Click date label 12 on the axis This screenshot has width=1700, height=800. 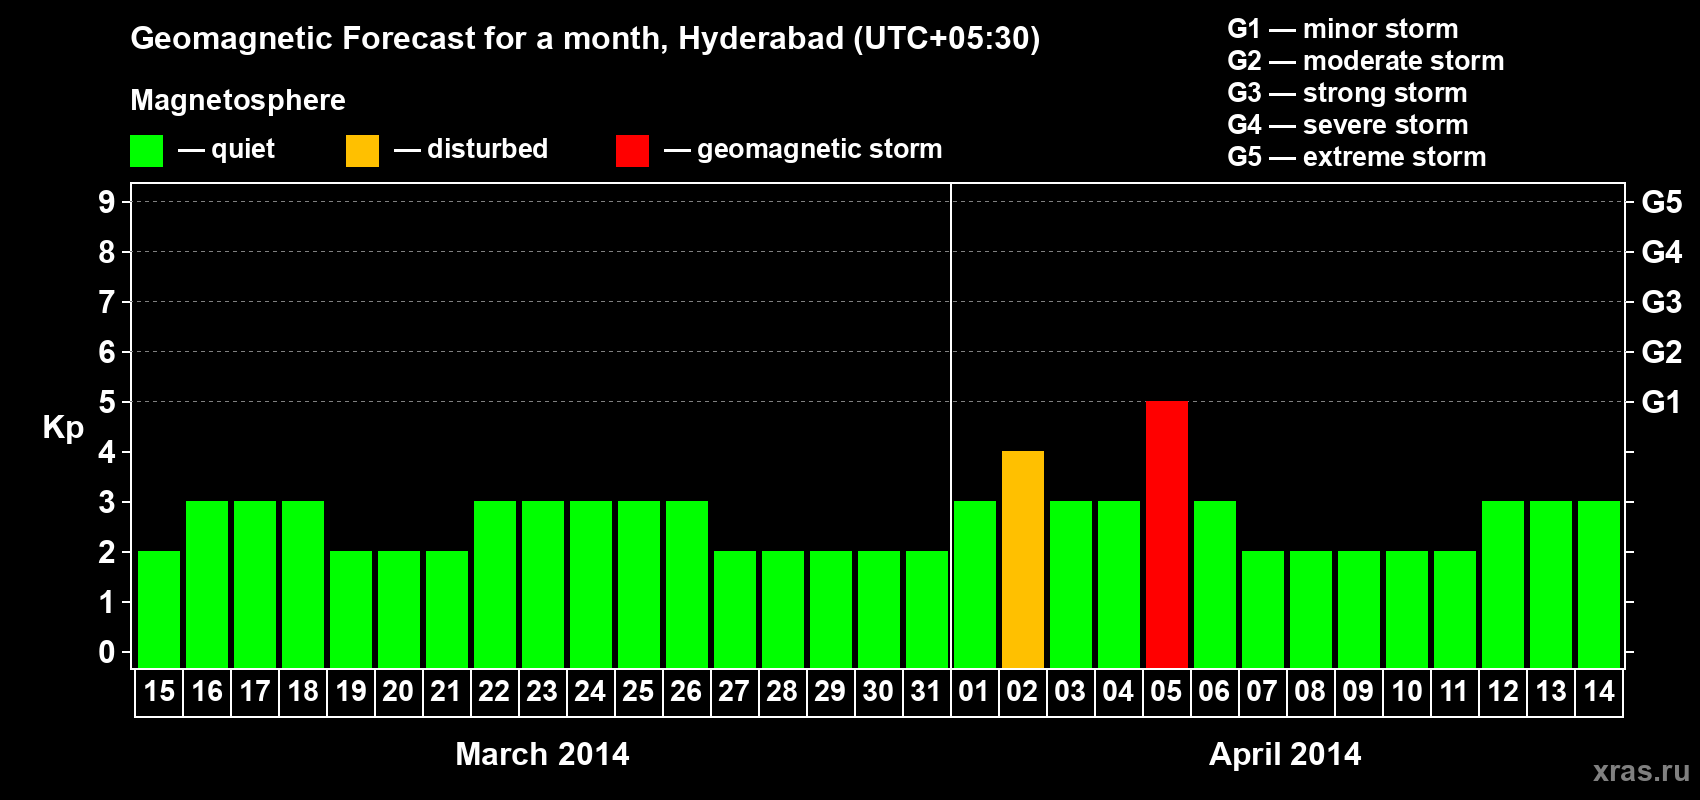click(1503, 692)
